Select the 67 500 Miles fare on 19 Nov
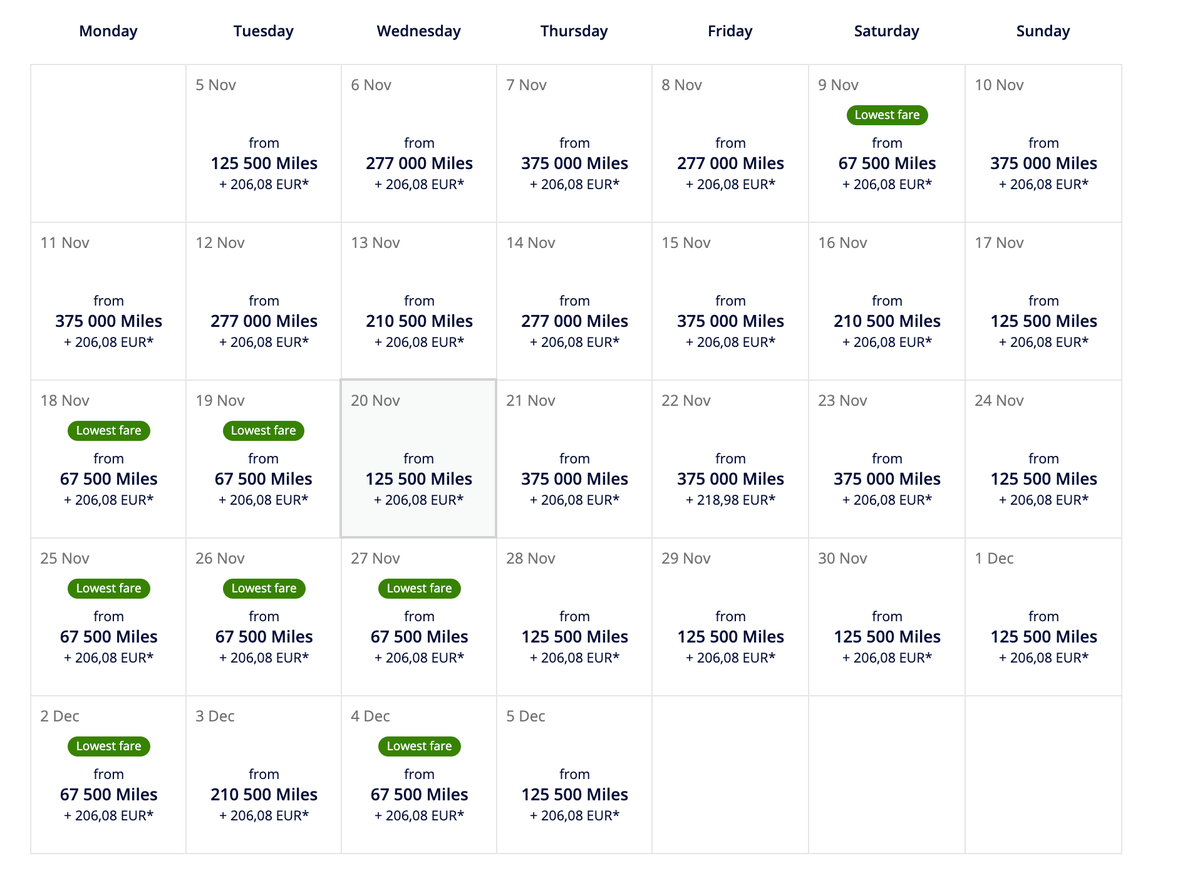 (x=263, y=478)
